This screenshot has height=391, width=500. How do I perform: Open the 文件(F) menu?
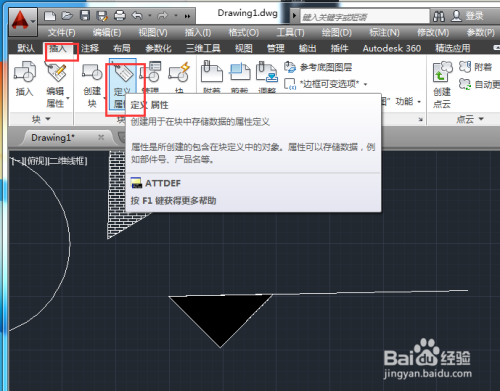[61, 33]
